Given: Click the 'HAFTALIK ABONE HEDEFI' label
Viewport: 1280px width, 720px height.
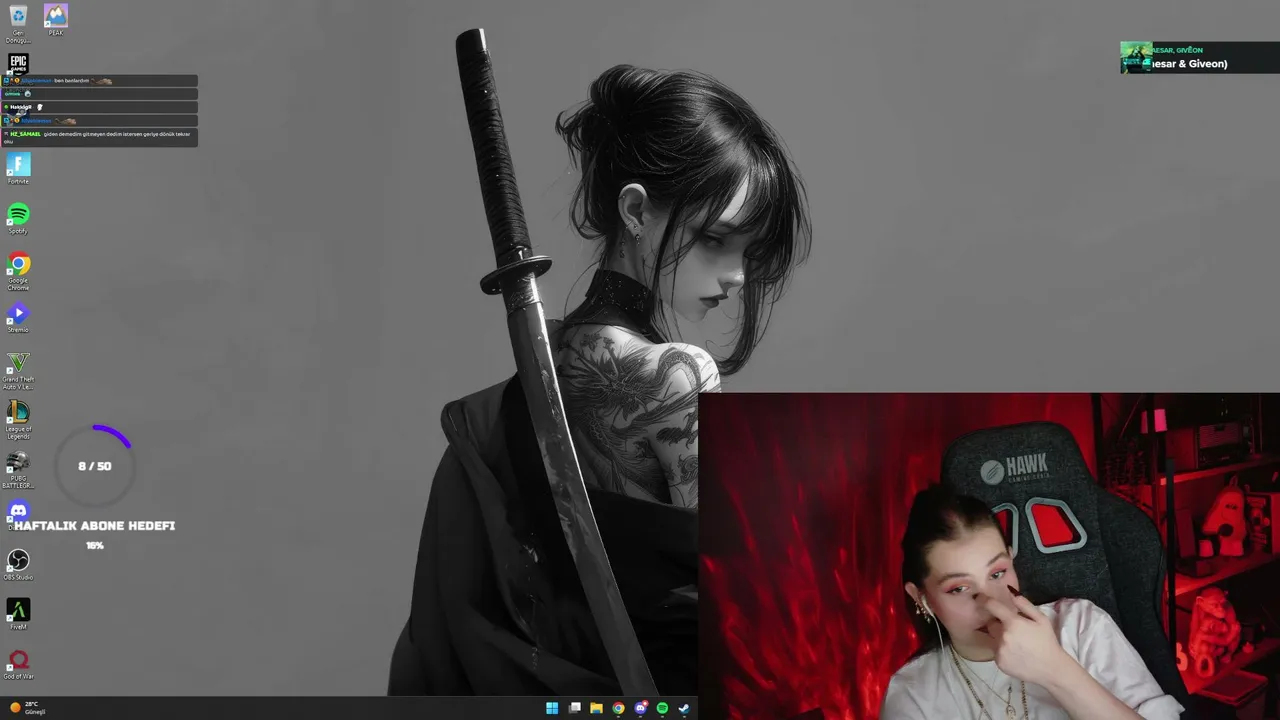Looking at the screenshot, I should (95, 526).
